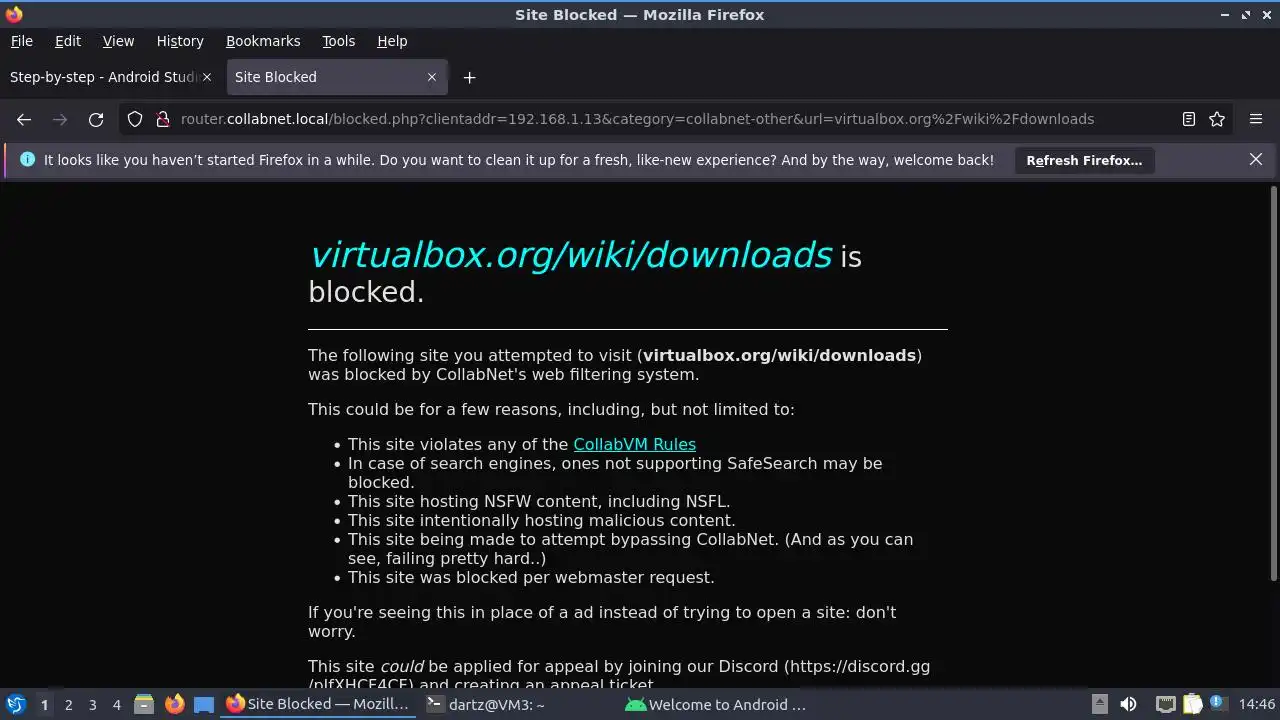
Task: Open a new tab with plus button
Action: click(x=469, y=77)
